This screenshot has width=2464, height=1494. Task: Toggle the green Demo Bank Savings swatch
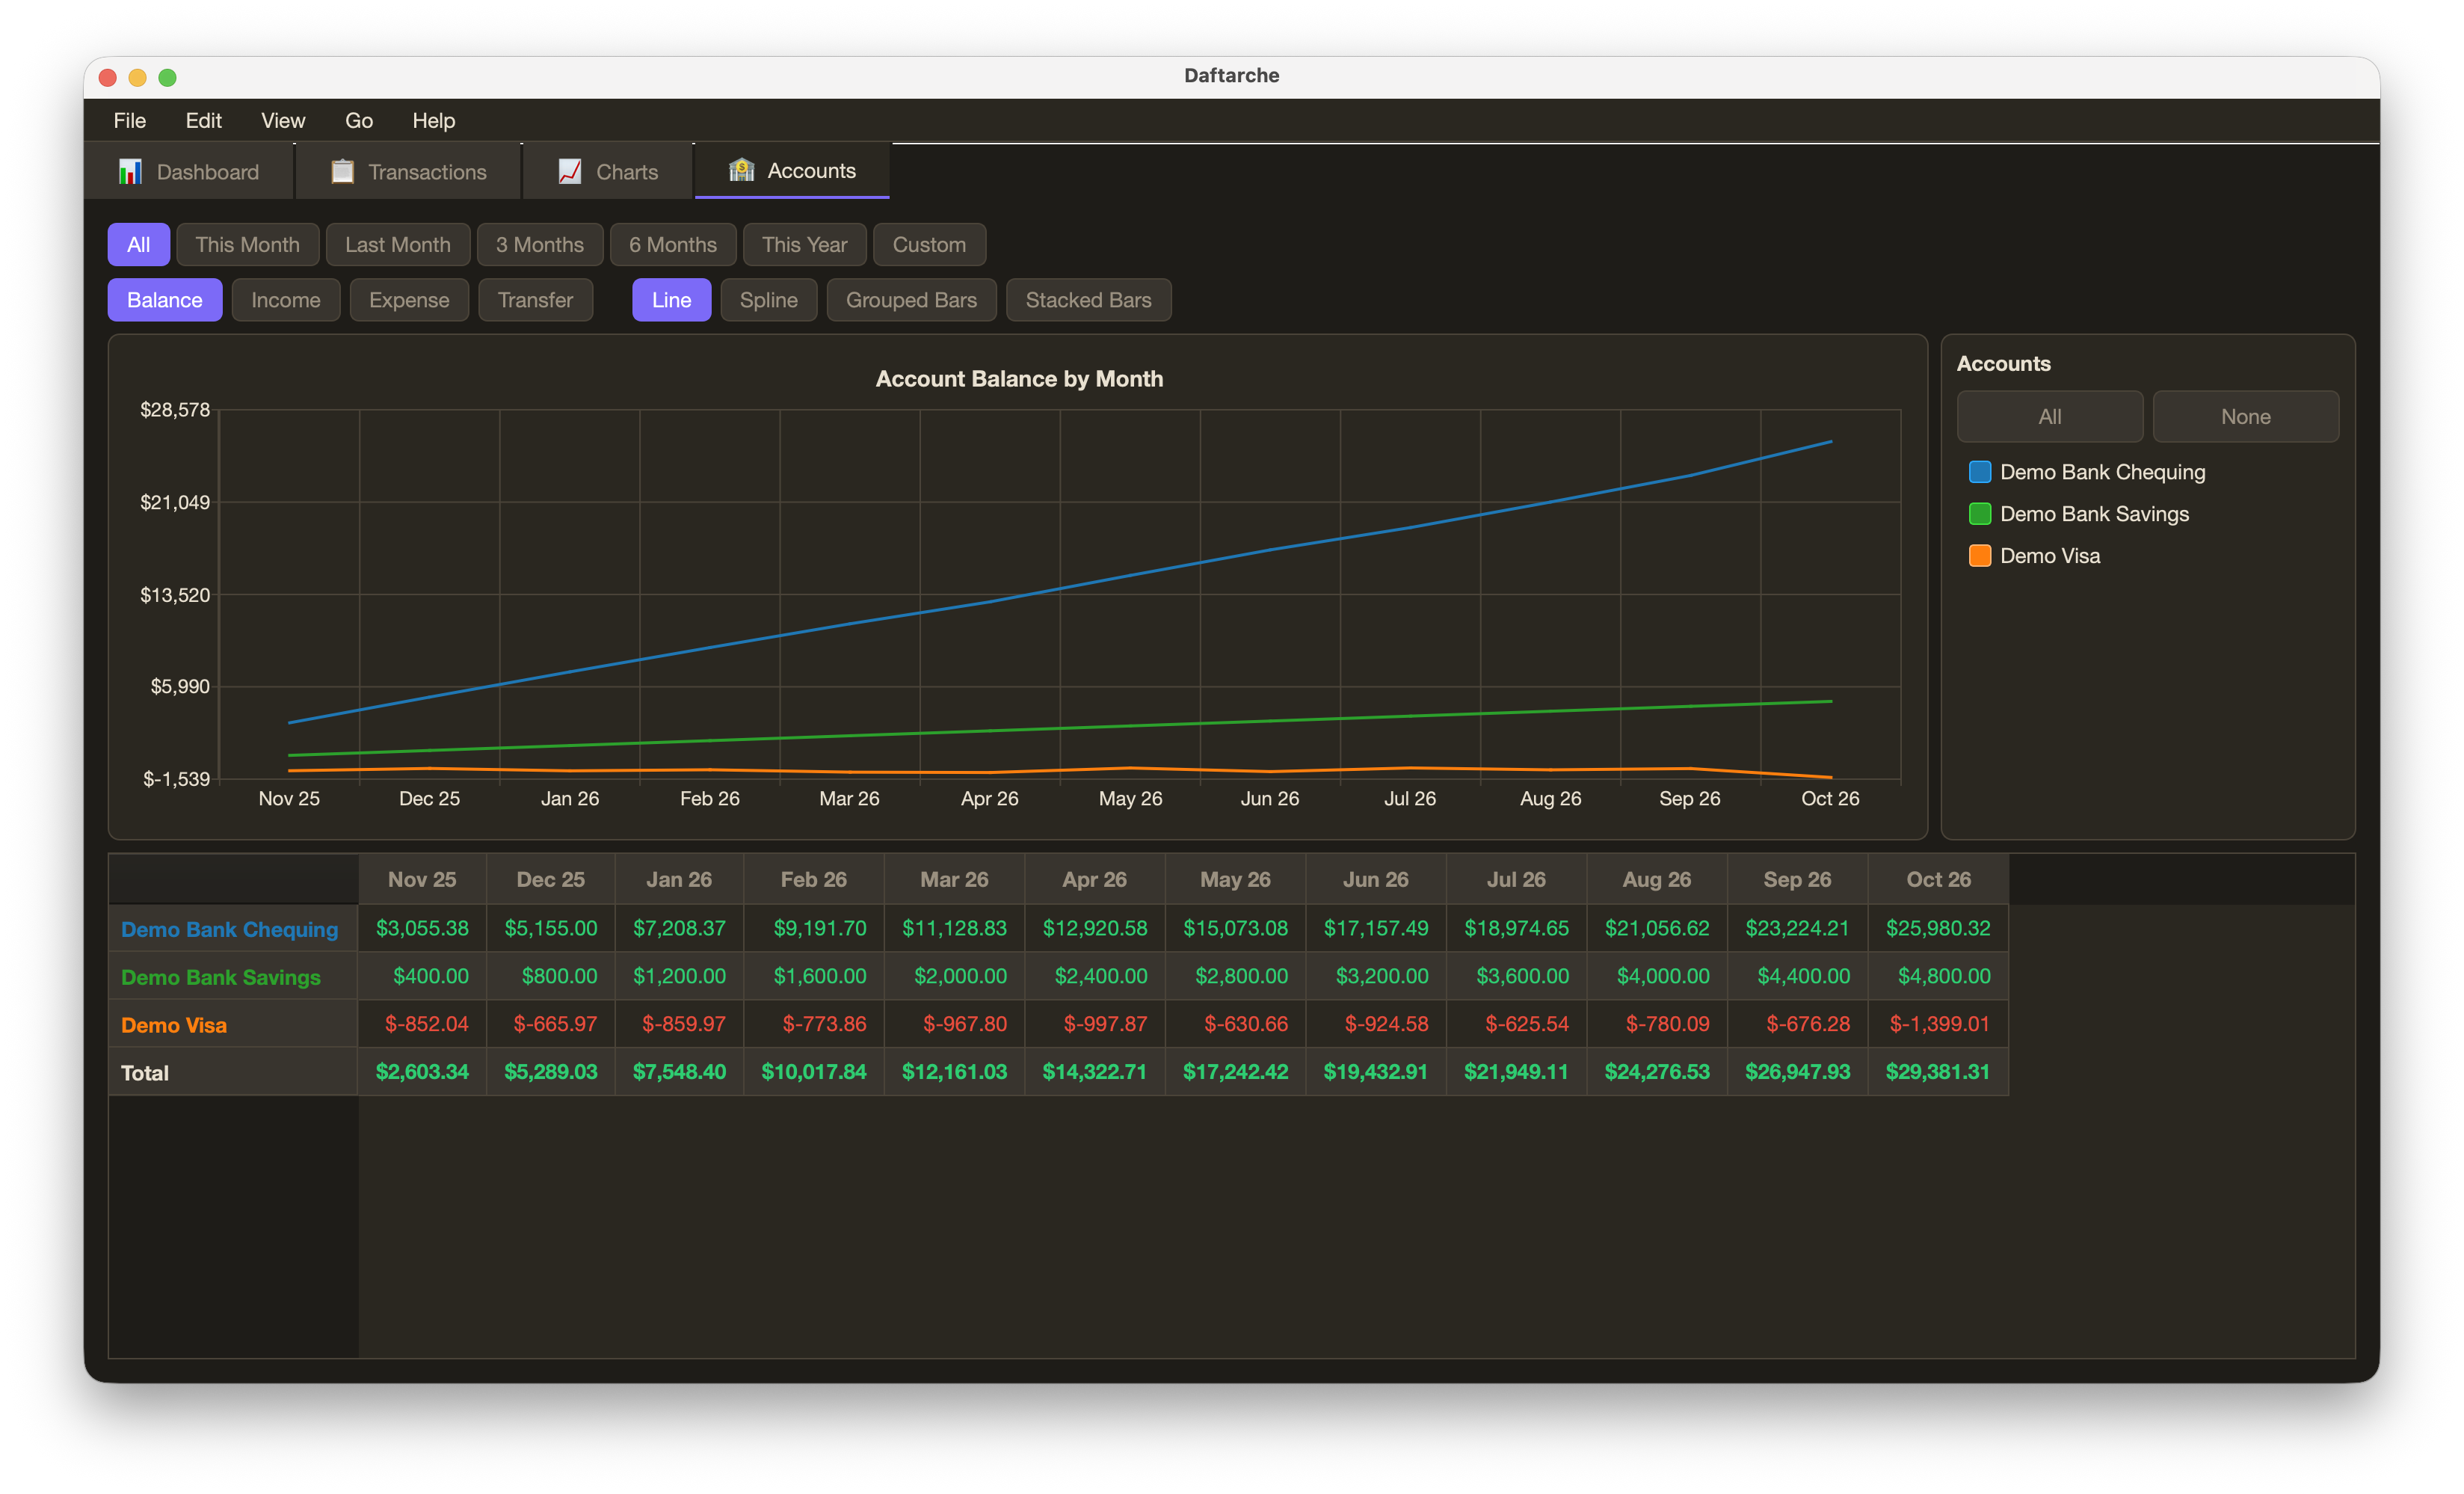pos(1980,514)
